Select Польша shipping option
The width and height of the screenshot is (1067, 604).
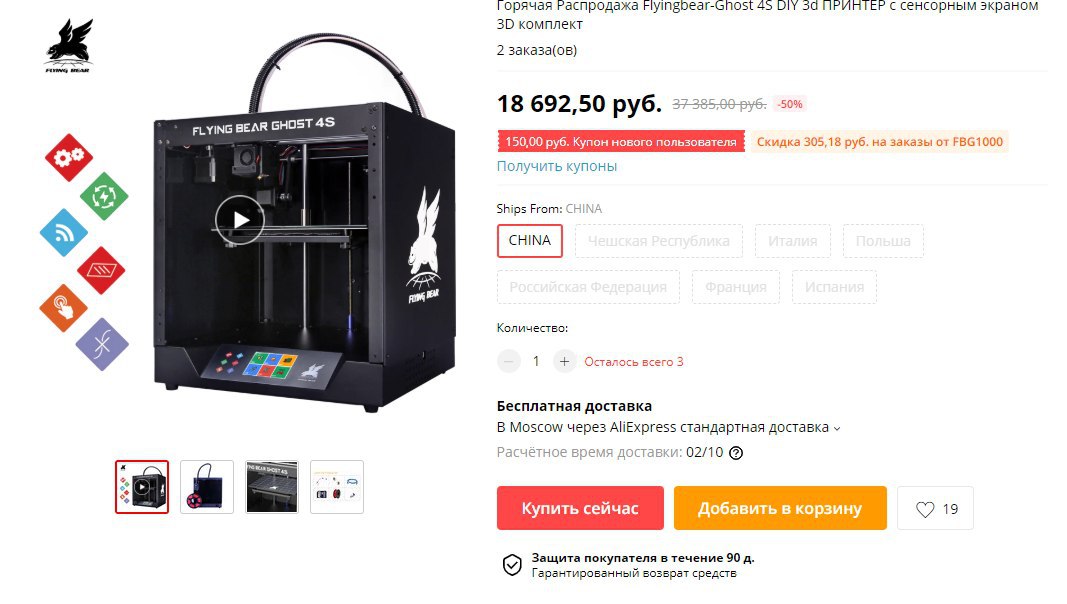tap(883, 241)
